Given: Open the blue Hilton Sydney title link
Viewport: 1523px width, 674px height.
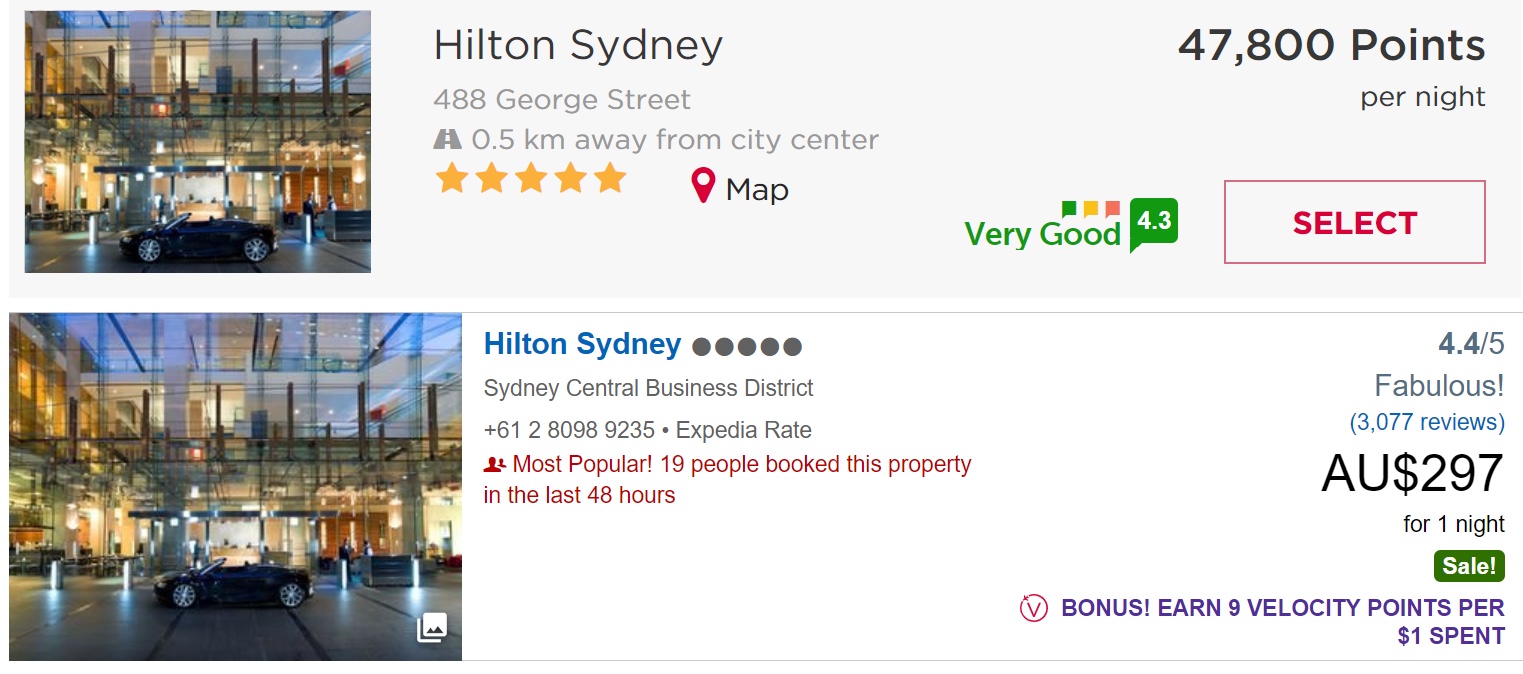Looking at the screenshot, I should click(x=582, y=344).
